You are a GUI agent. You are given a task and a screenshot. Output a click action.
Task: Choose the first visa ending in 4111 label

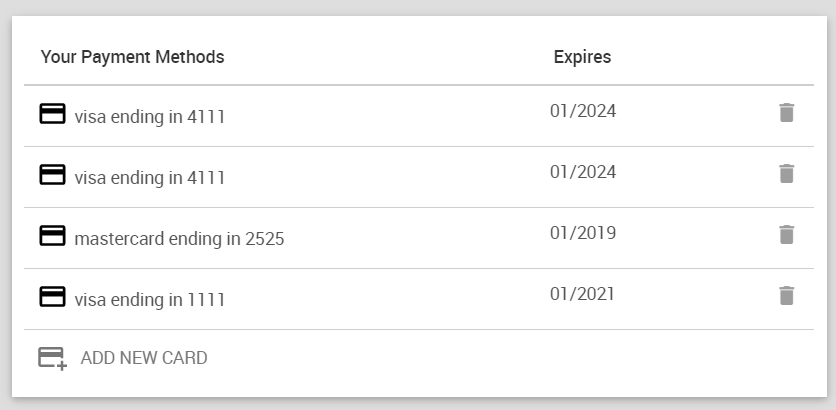(150, 117)
